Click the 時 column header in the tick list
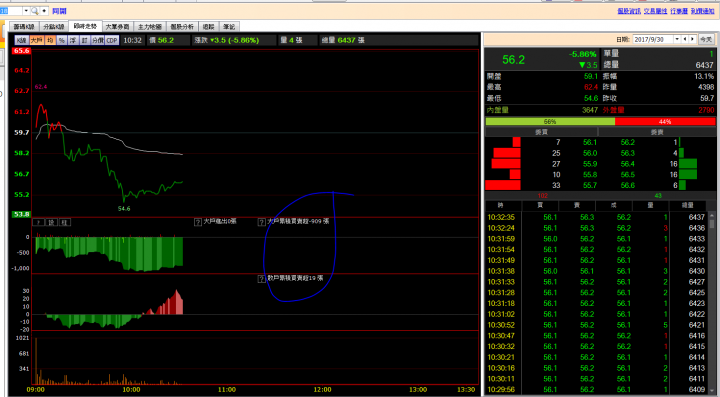Image resolution: width=720 pixels, height=397 pixels. 503,206
